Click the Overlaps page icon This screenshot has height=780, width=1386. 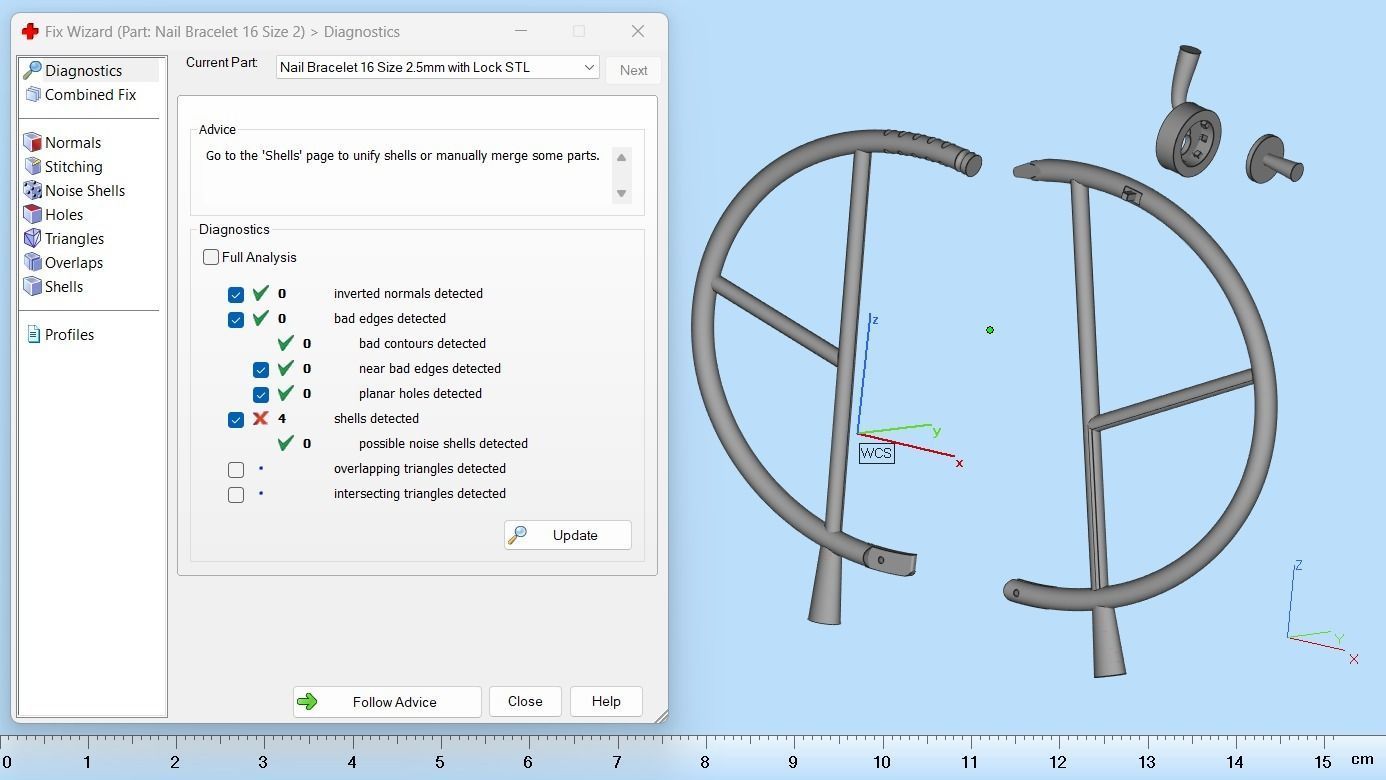pos(32,262)
